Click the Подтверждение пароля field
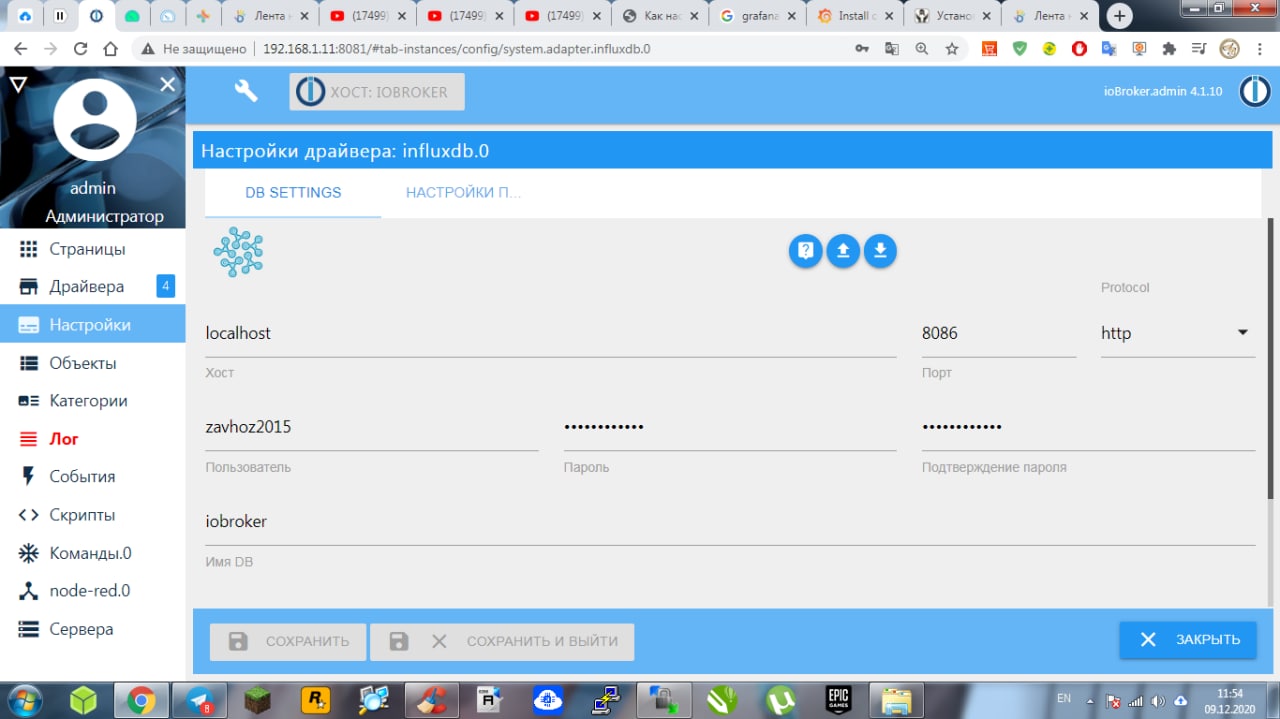The image size is (1280, 719). click(x=1088, y=428)
